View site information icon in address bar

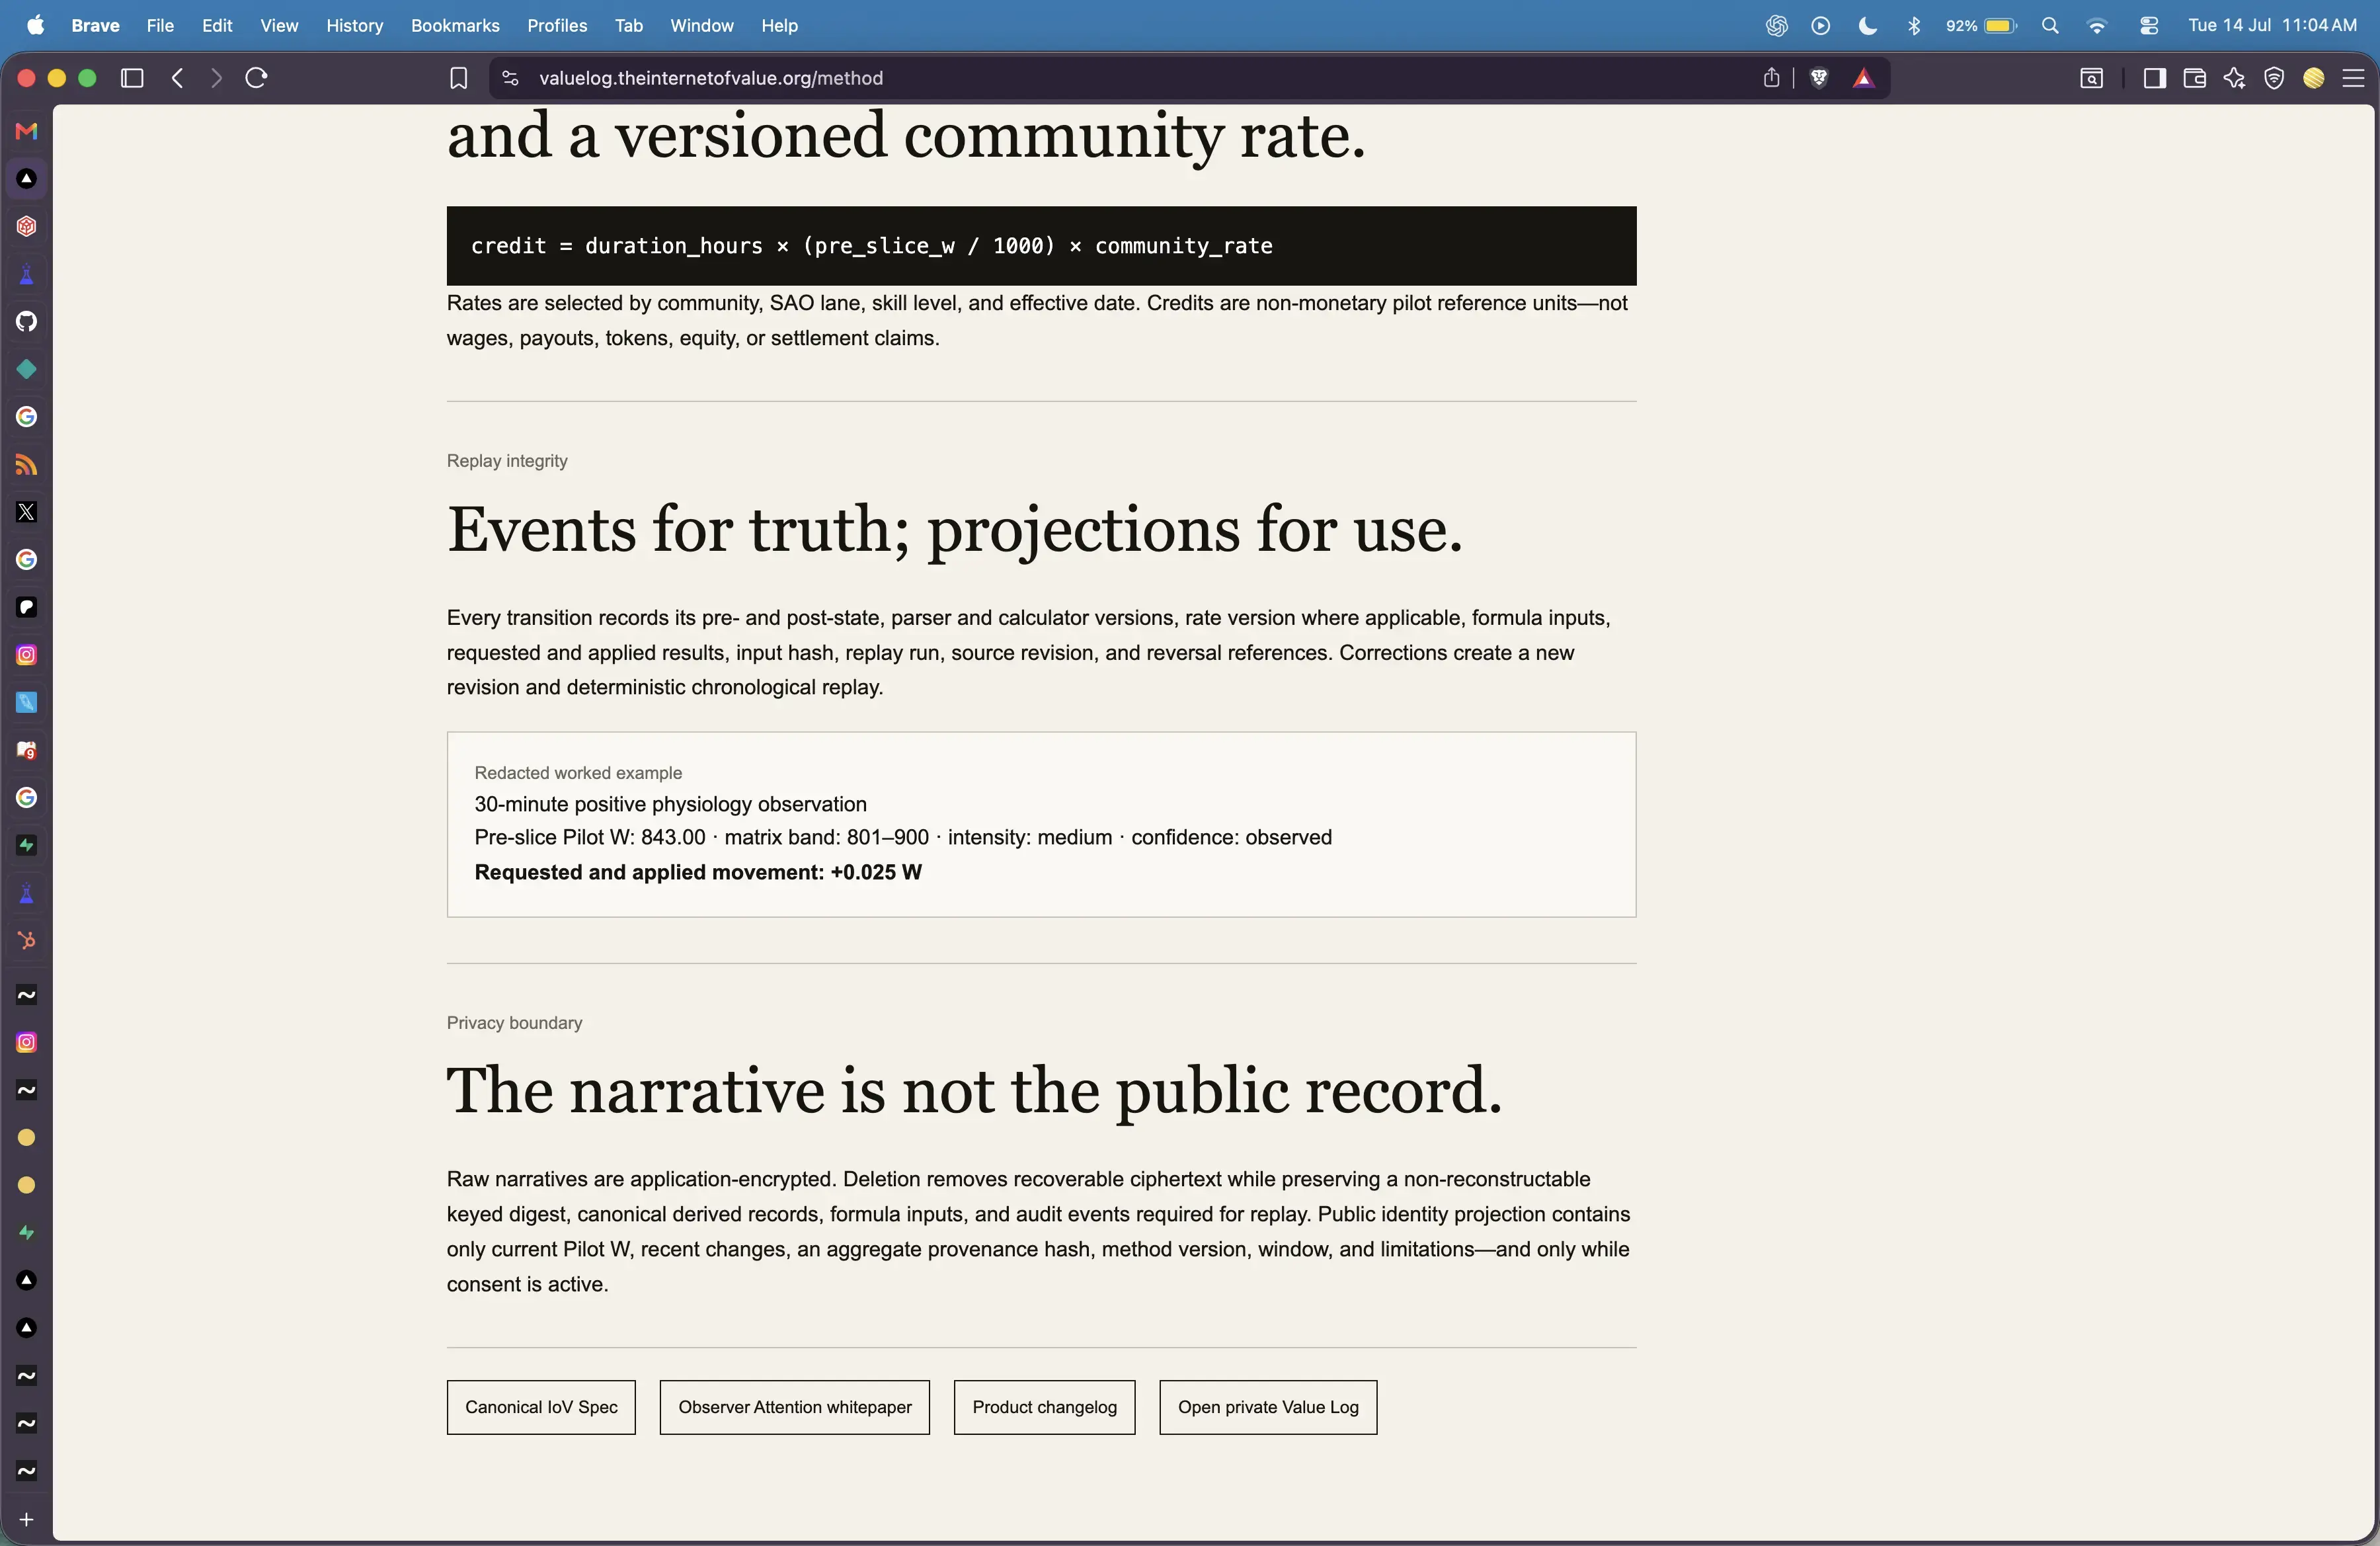click(510, 78)
